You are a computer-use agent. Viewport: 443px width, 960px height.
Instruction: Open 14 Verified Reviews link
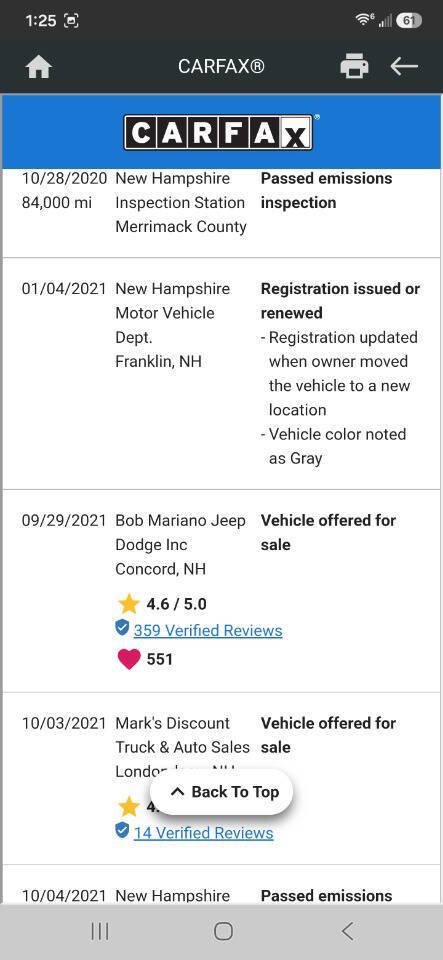coord(203,833)
